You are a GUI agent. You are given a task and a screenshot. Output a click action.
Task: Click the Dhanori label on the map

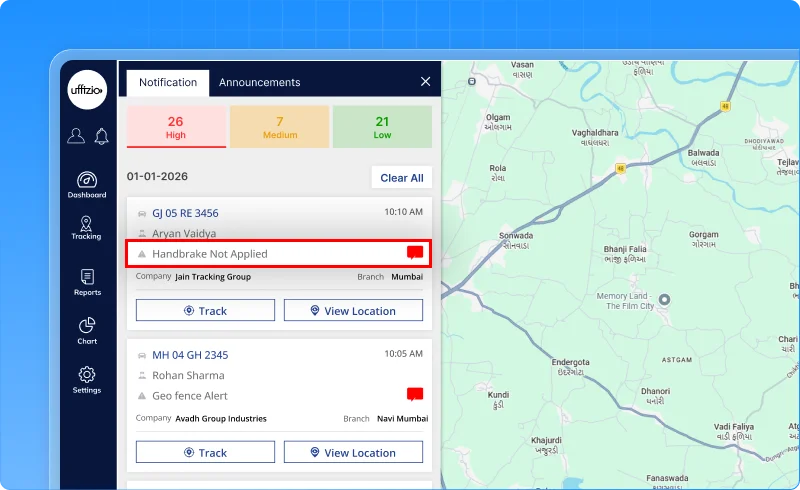656,391
